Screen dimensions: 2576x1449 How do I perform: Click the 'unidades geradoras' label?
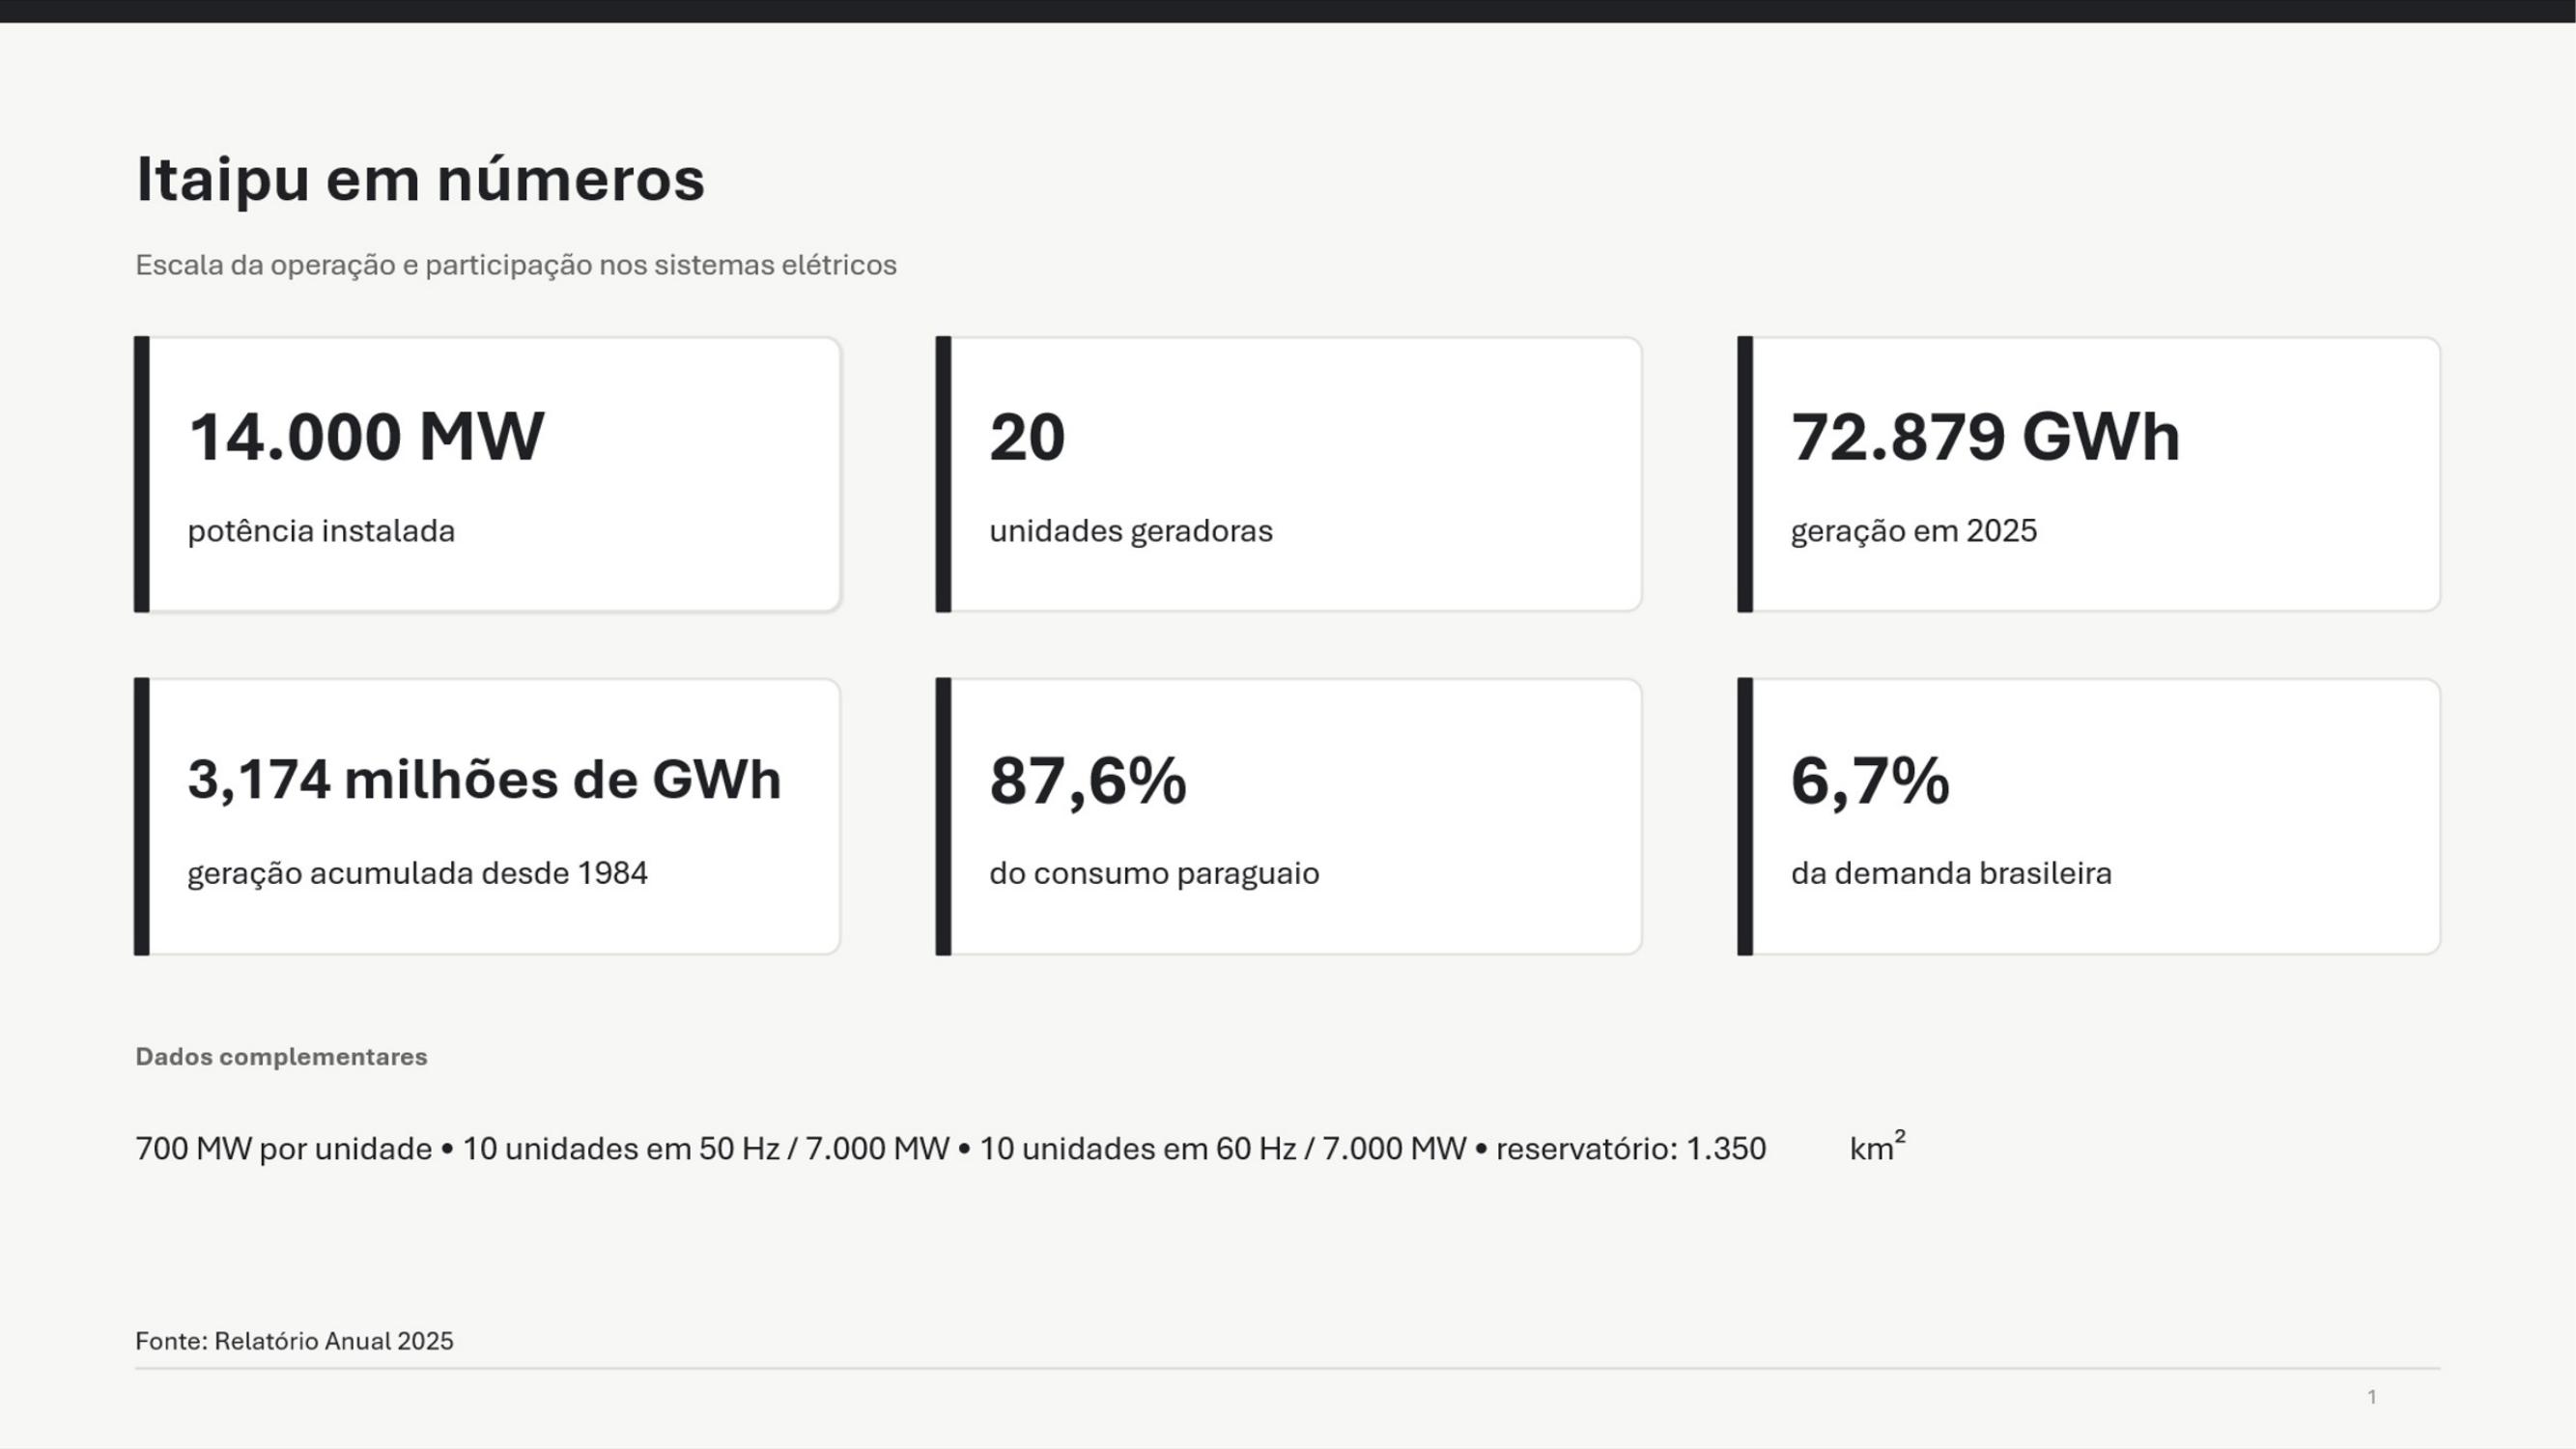coord(1131,531)
